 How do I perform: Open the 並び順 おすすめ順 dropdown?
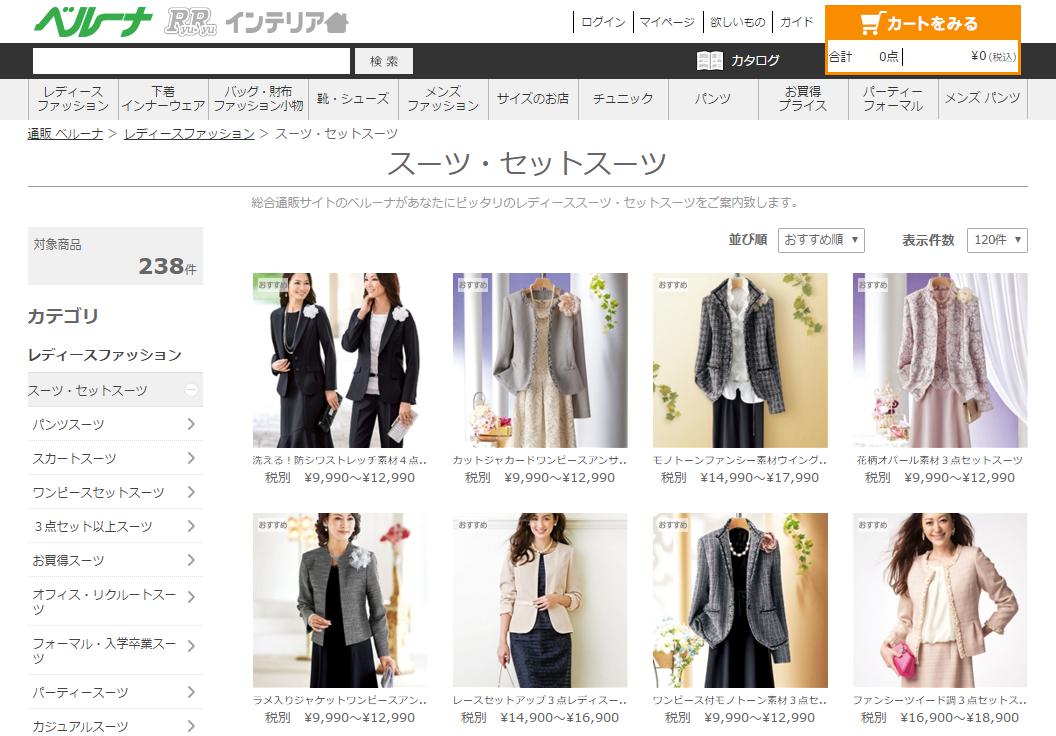(x=821, y=240)
